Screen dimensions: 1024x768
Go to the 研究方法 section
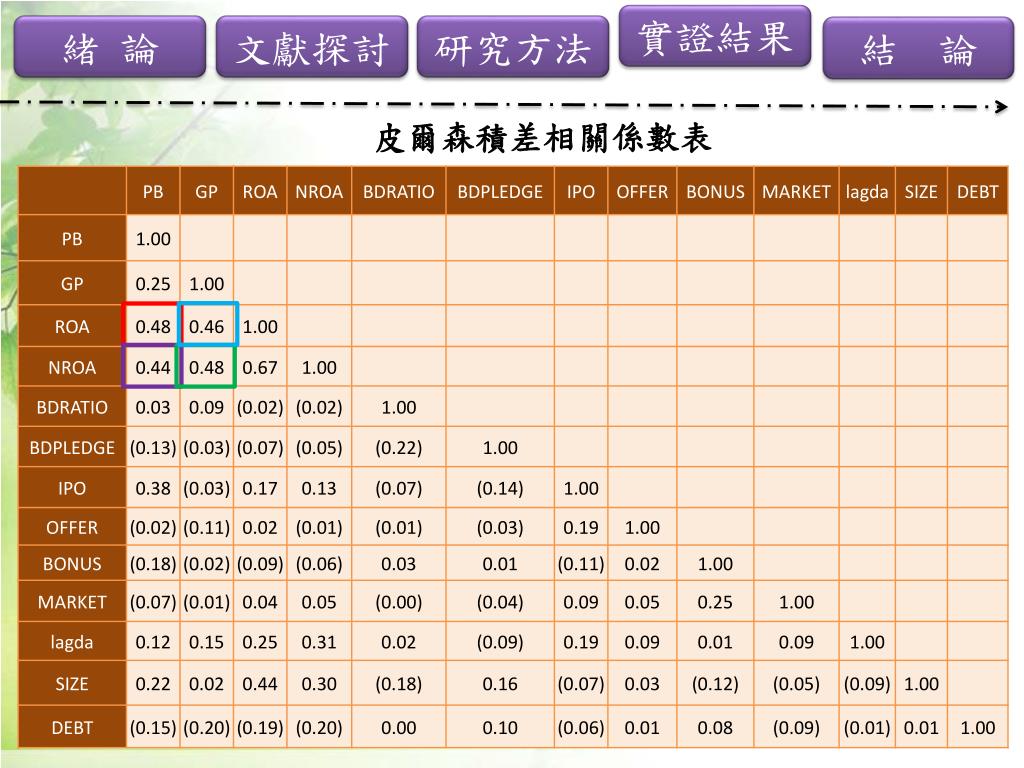pos(513,47)
